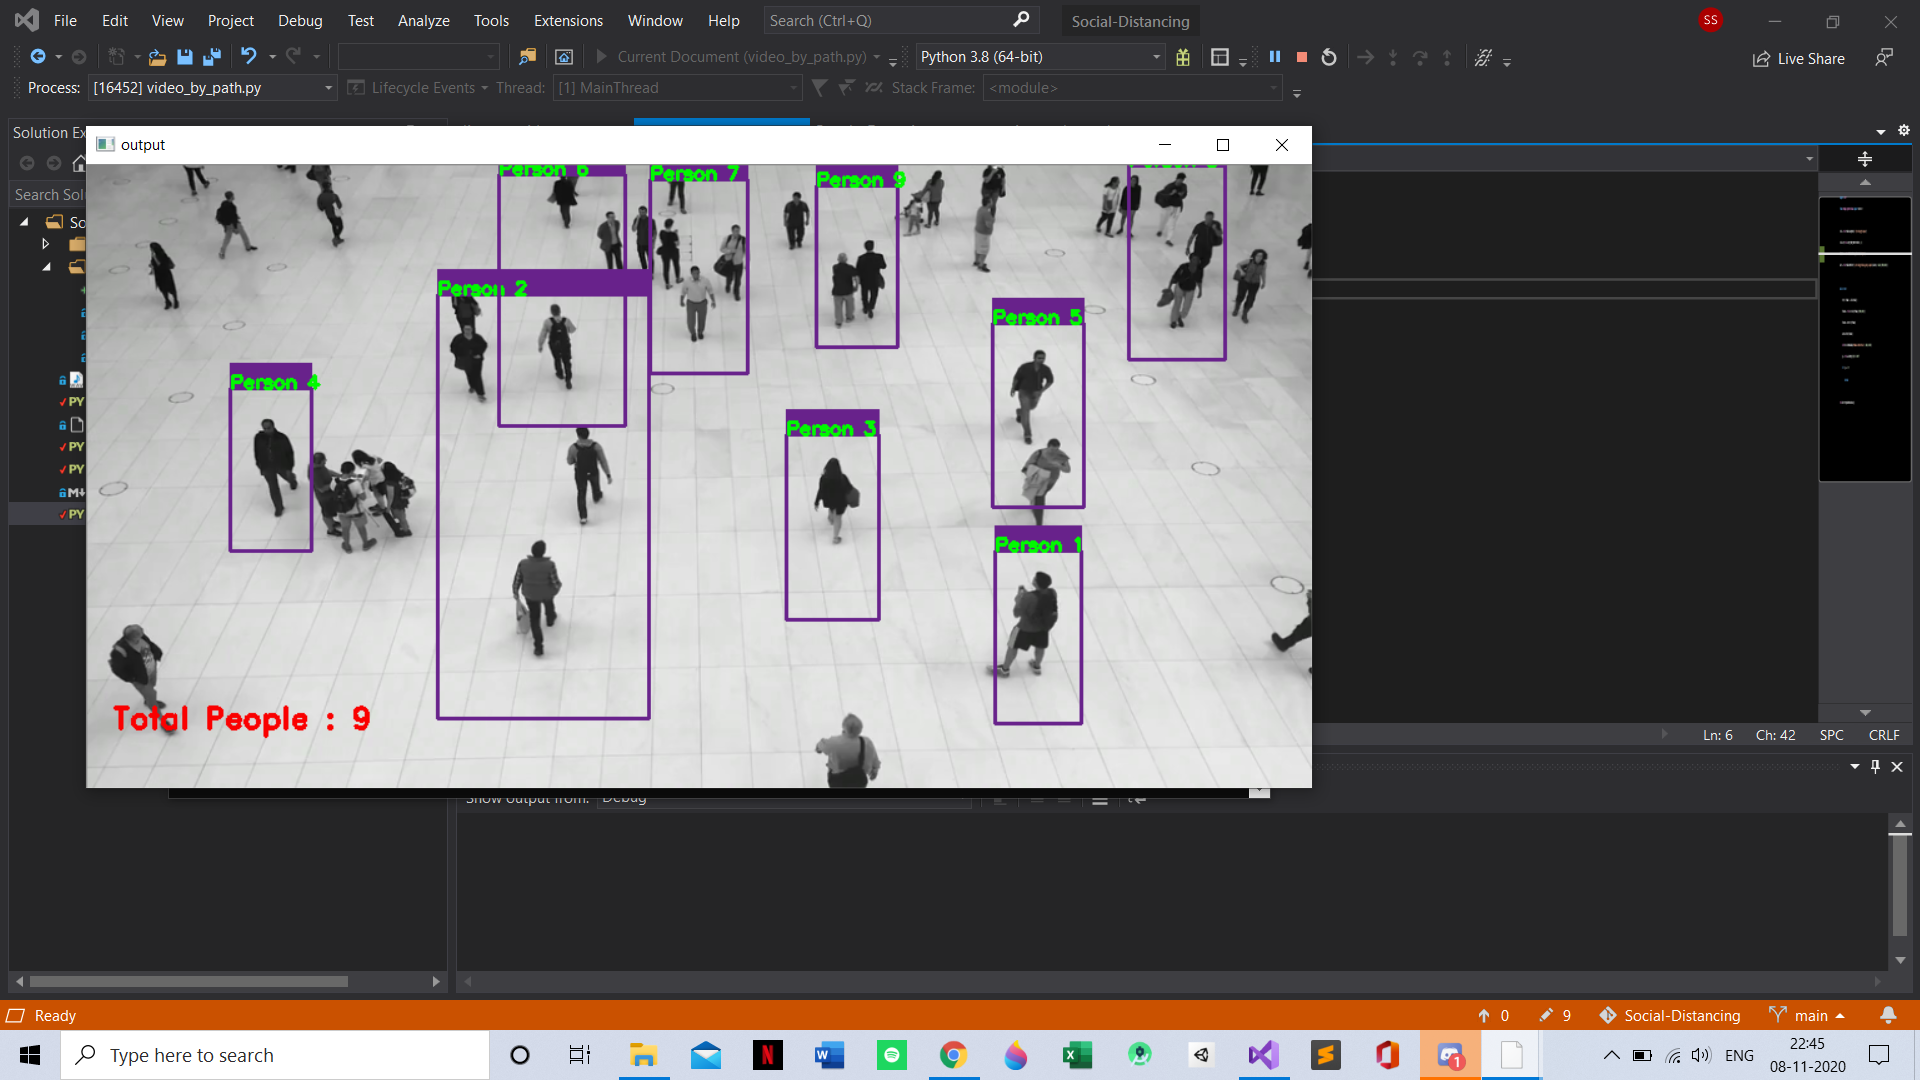Open the Debug menu
The image size is (1920, 1080).
click(x=300, y=20)
